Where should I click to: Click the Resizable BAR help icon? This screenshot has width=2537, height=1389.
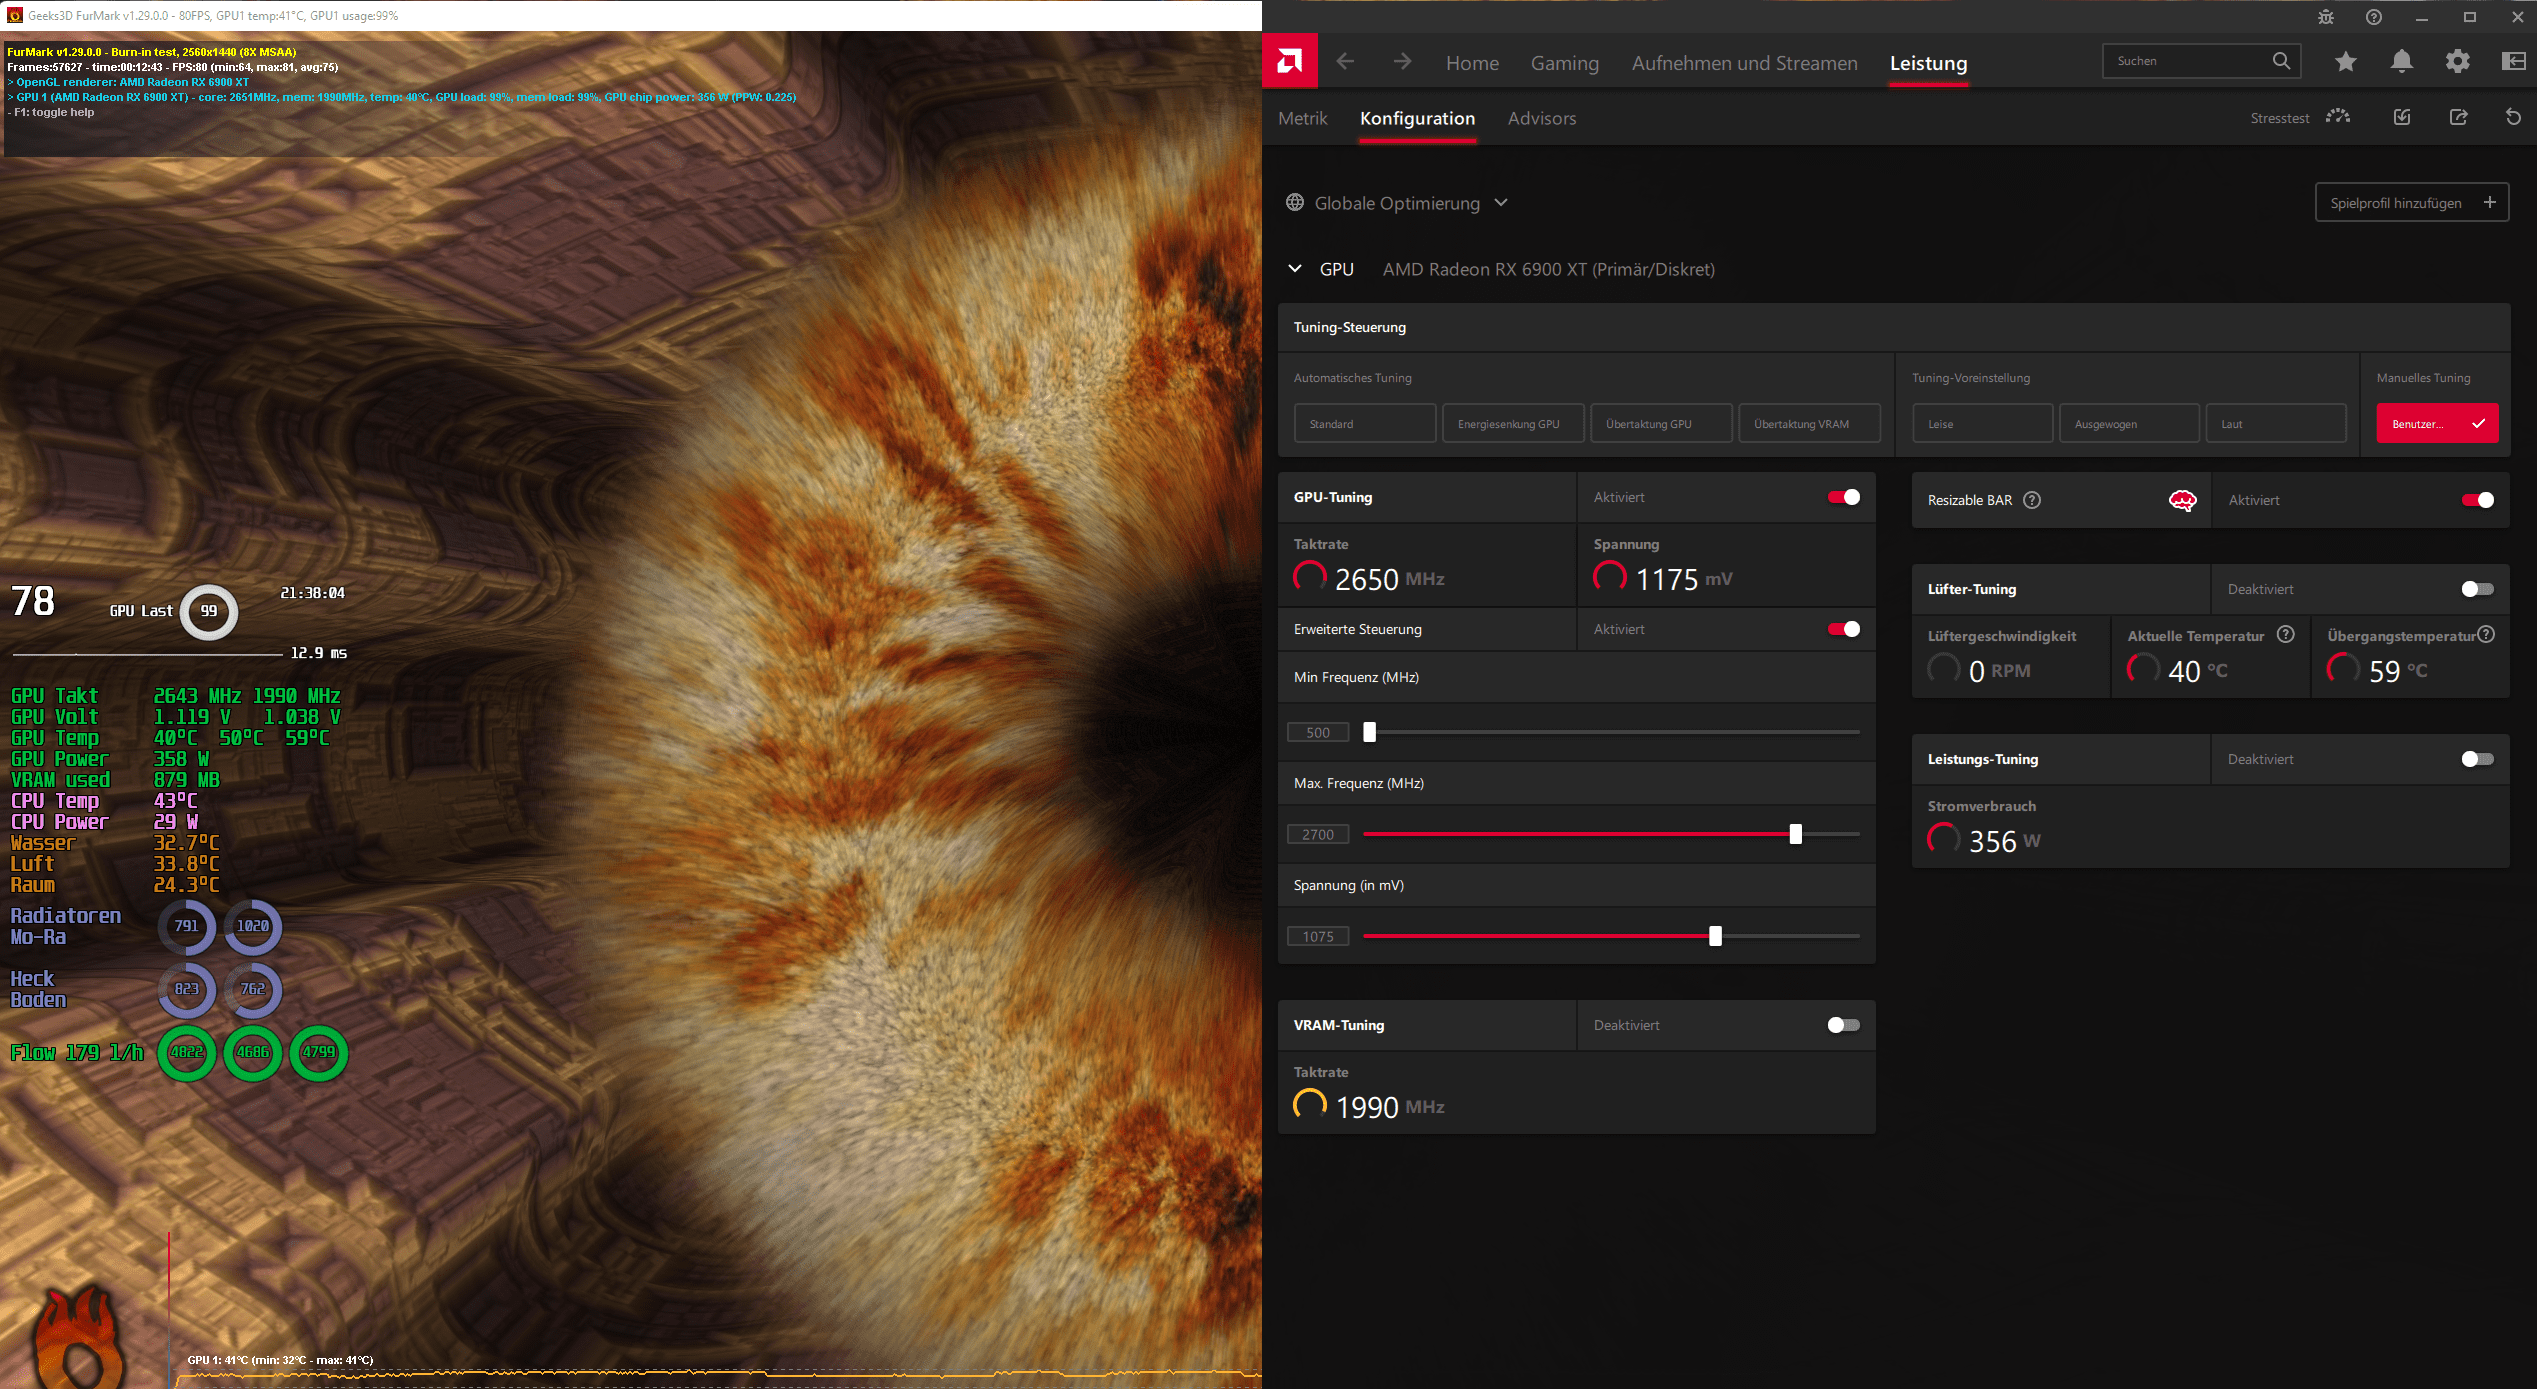[x=2032, y=500]
